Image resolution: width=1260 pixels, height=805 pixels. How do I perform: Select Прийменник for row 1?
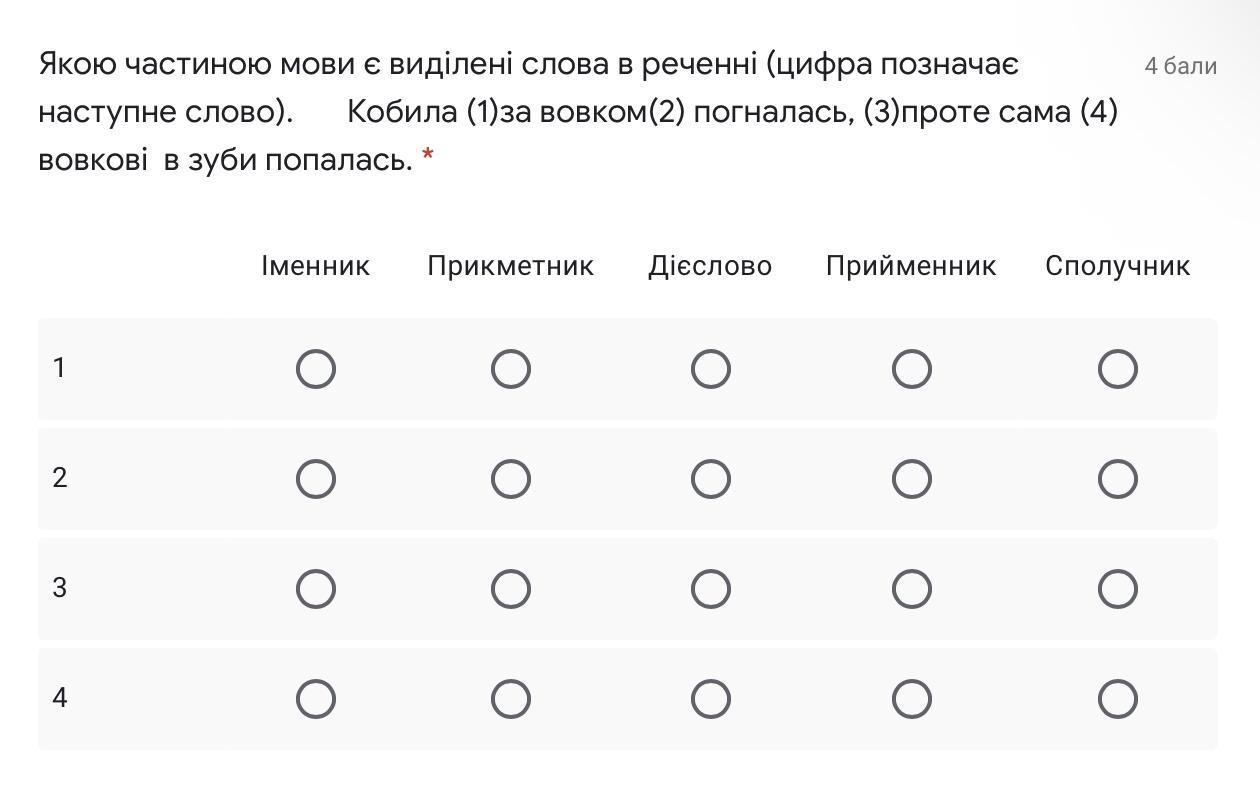tap(911, 369)
